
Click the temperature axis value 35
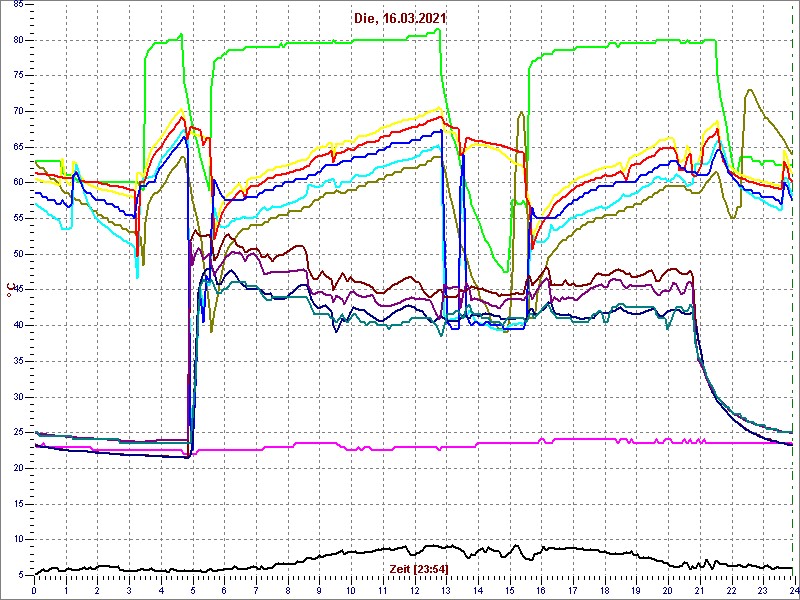coord(18,361)
